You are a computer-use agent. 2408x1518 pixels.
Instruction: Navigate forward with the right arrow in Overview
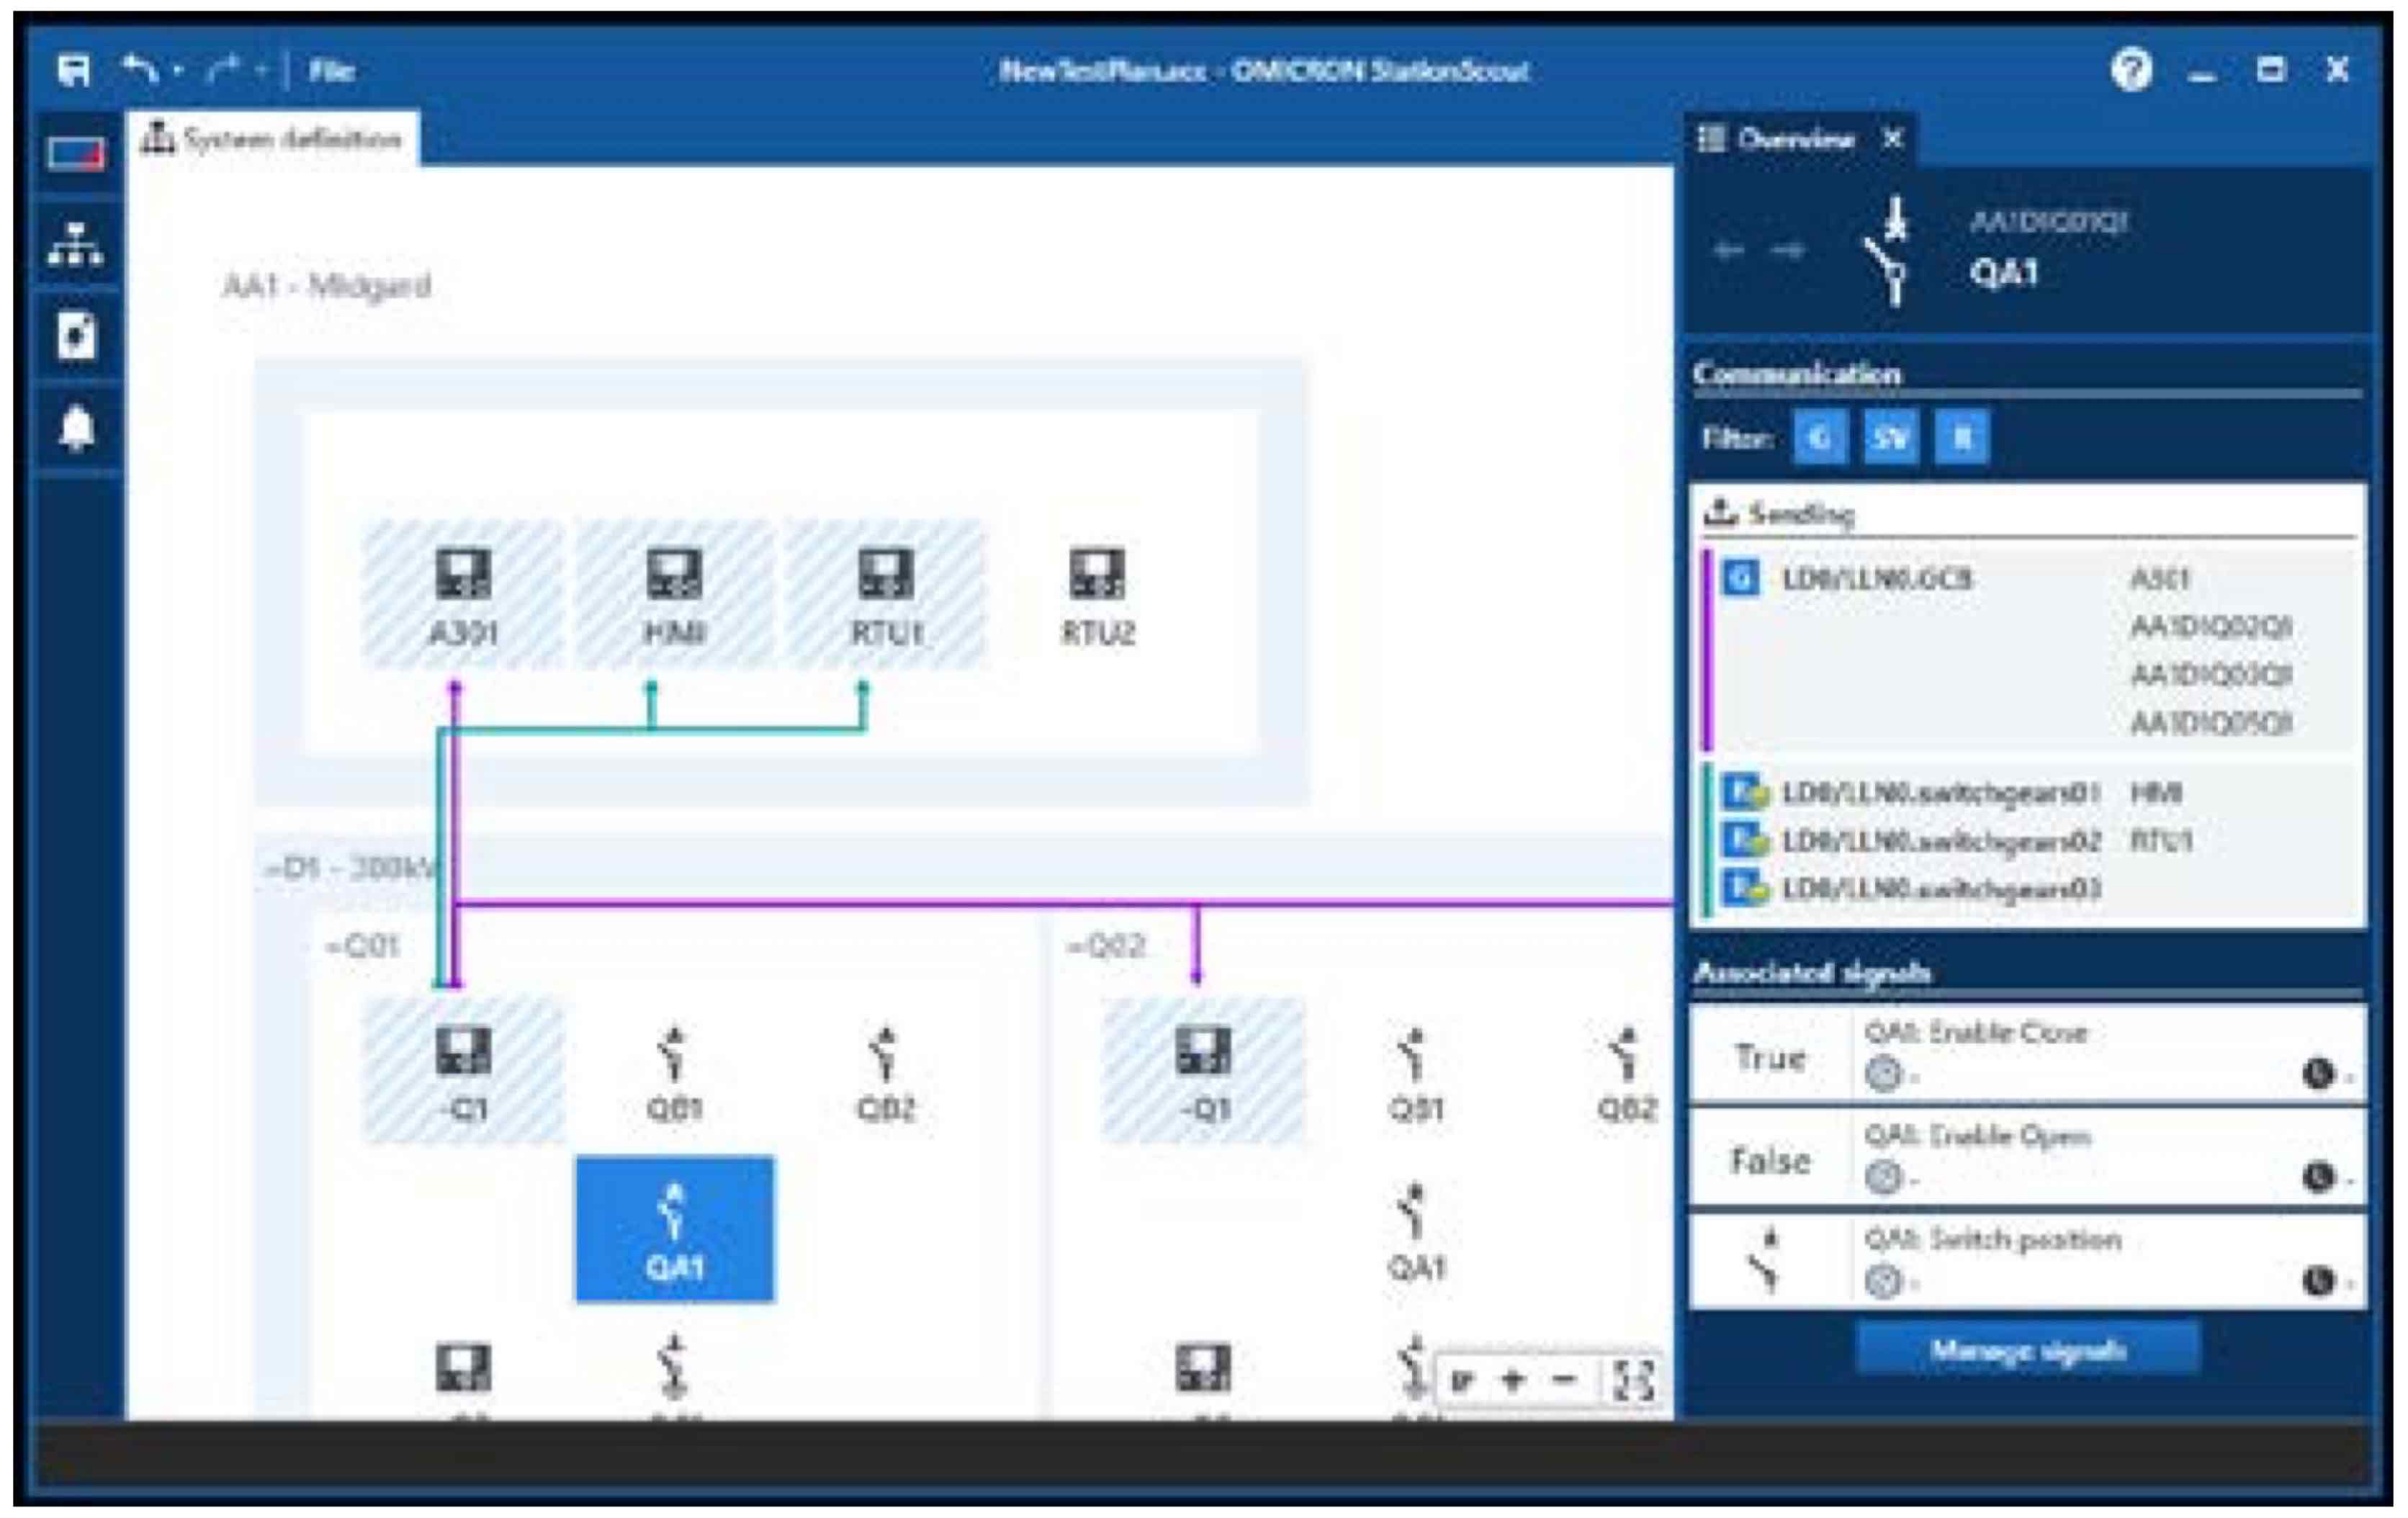pos(1787,250)
